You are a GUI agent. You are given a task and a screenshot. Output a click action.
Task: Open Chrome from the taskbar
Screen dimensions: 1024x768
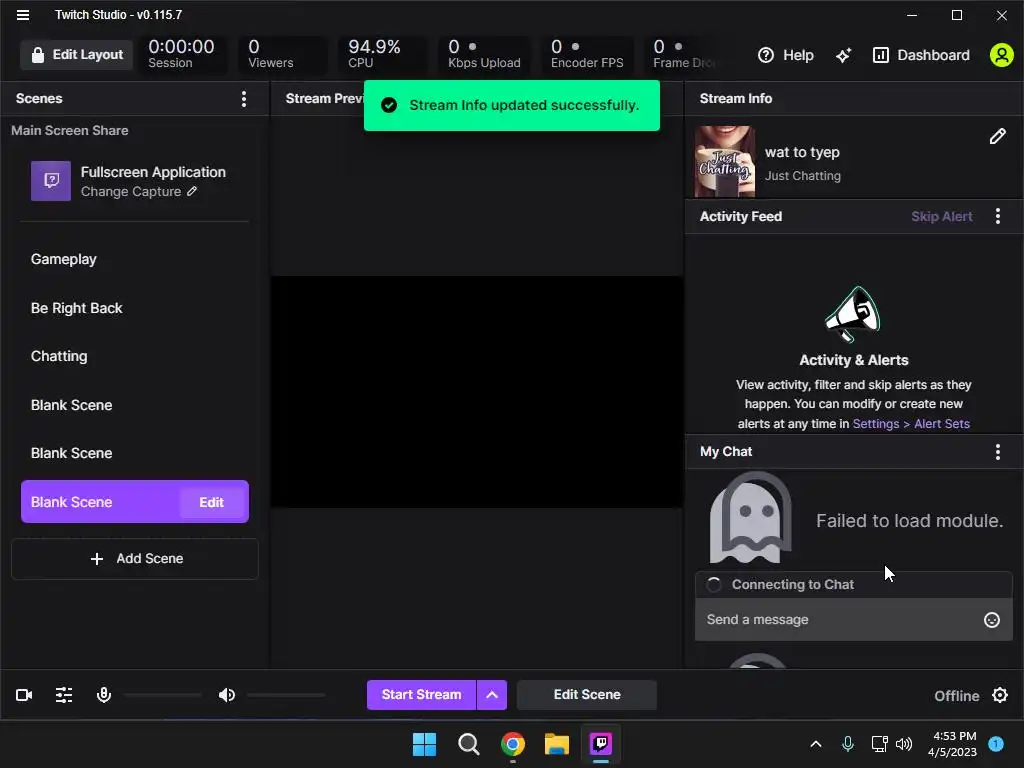(x=513, y=744)
